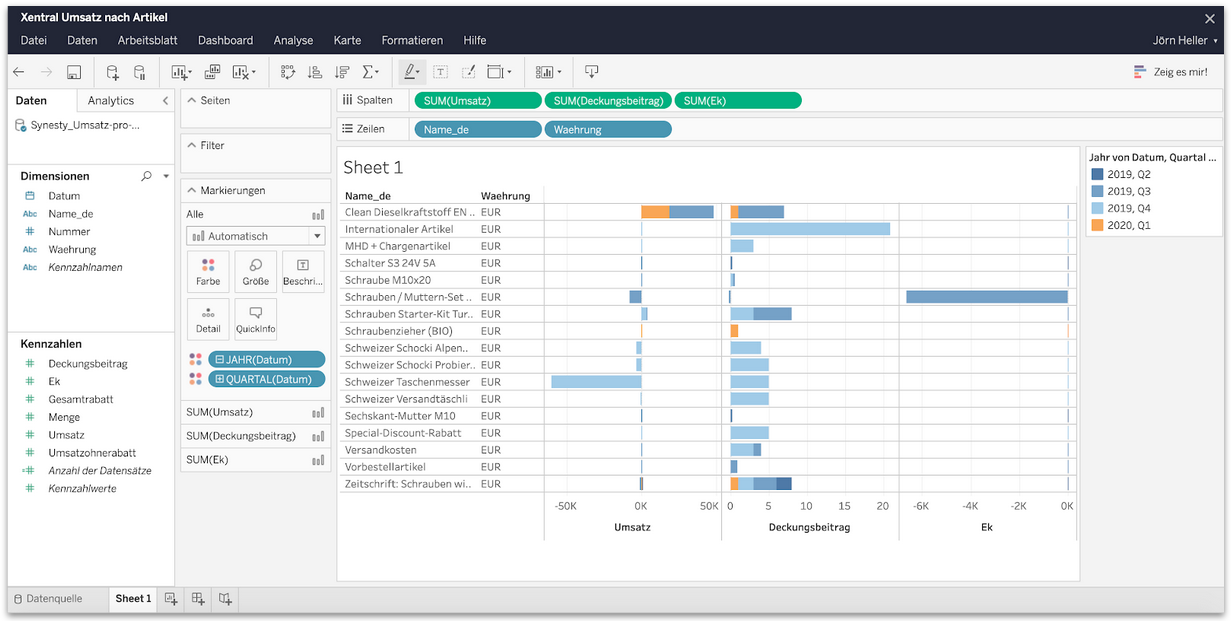The image size is (1231, 621).
Task: Select the 2020, Q1 orange legend swatch
Action: [x=1096, y=225]
